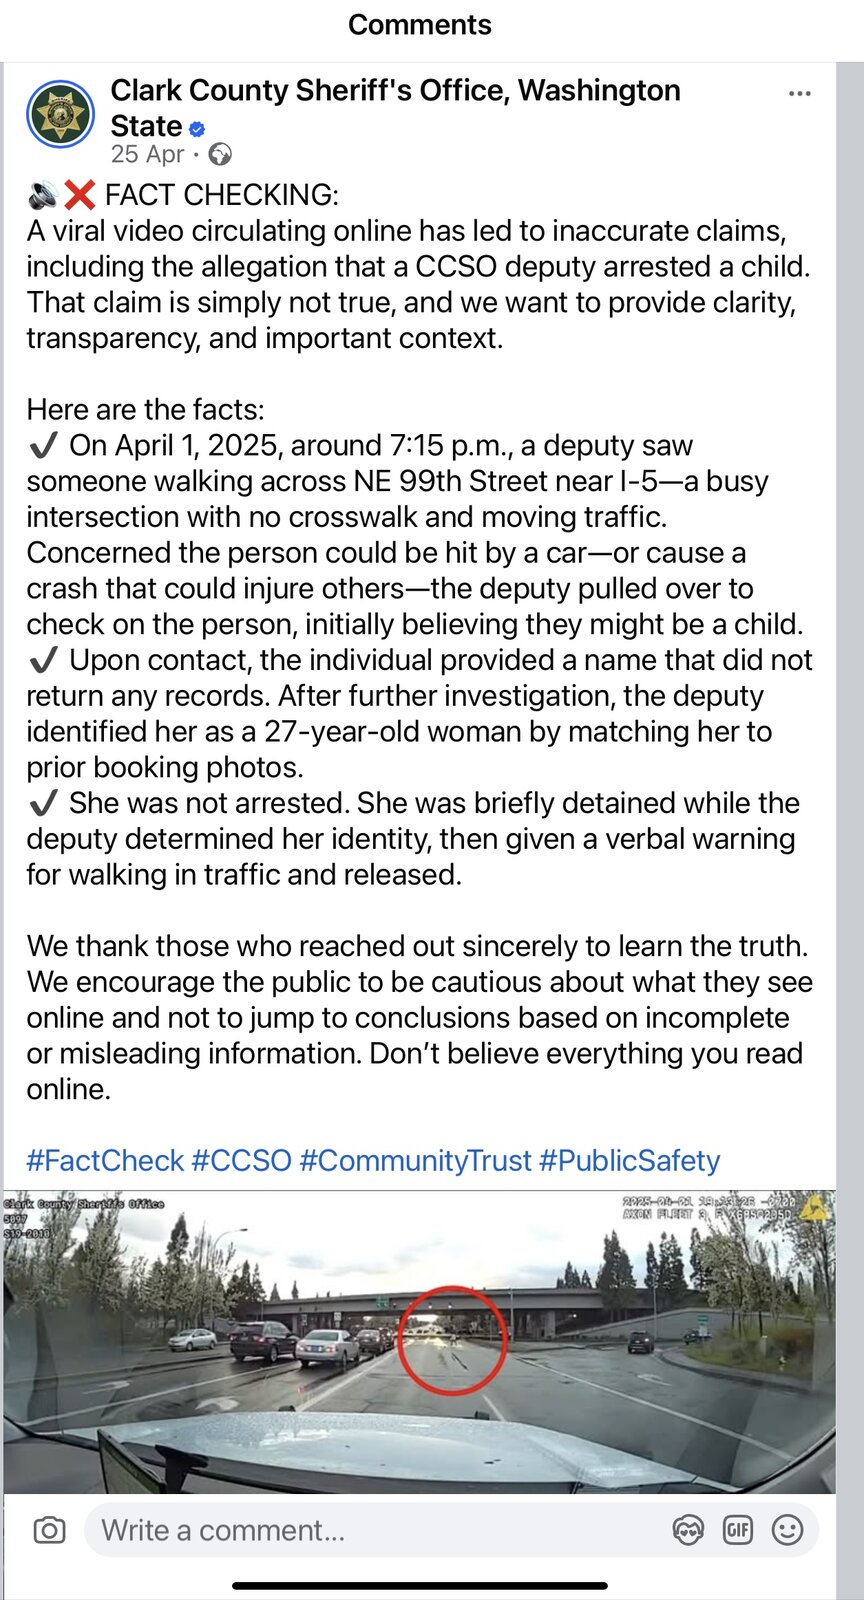This screenshot has height=1600, width=864.
Task: Open the #PublicSafety hashtag
Action: (629, 1161)
